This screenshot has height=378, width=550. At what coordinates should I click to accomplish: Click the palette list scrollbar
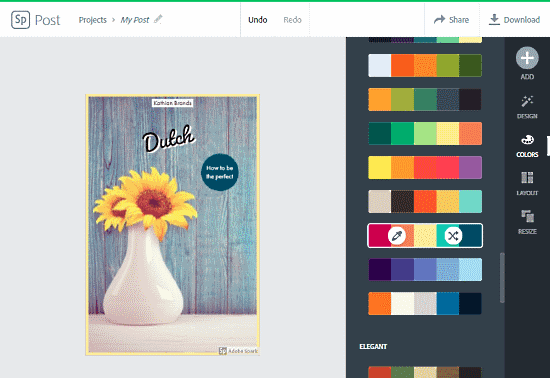[502, 277]
